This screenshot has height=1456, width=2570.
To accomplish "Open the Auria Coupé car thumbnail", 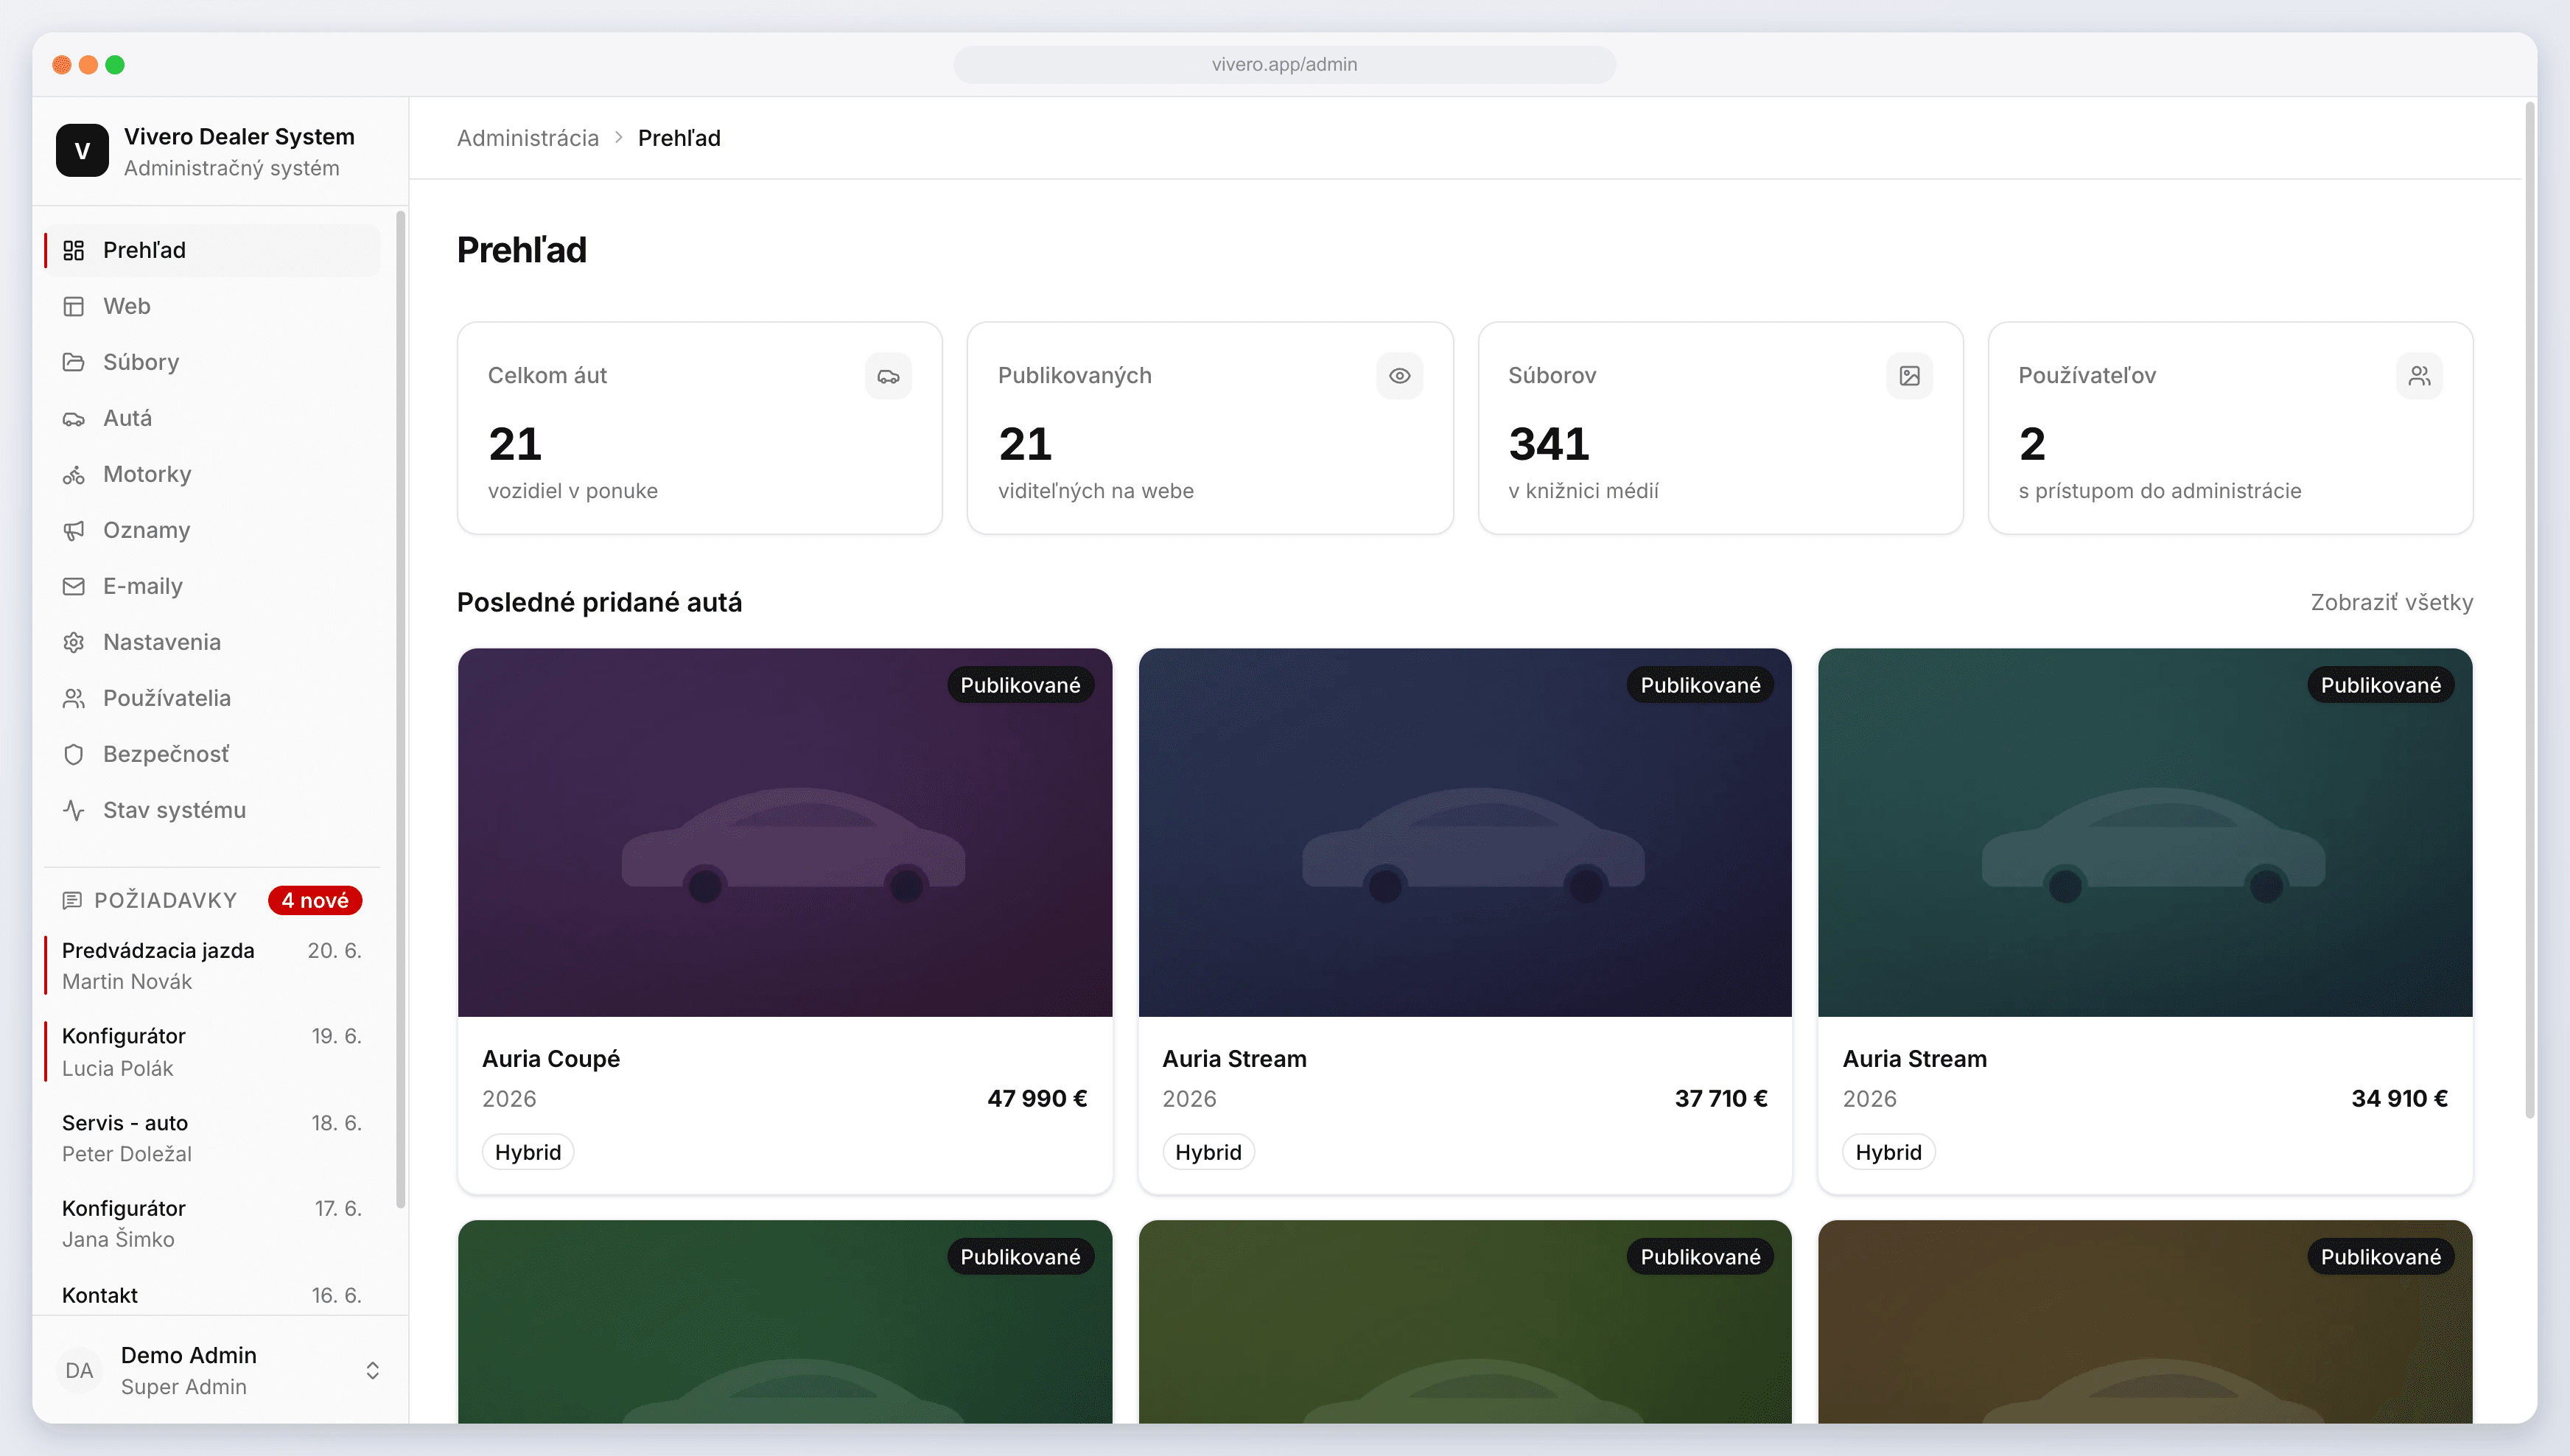I will (x=785, y=832).
